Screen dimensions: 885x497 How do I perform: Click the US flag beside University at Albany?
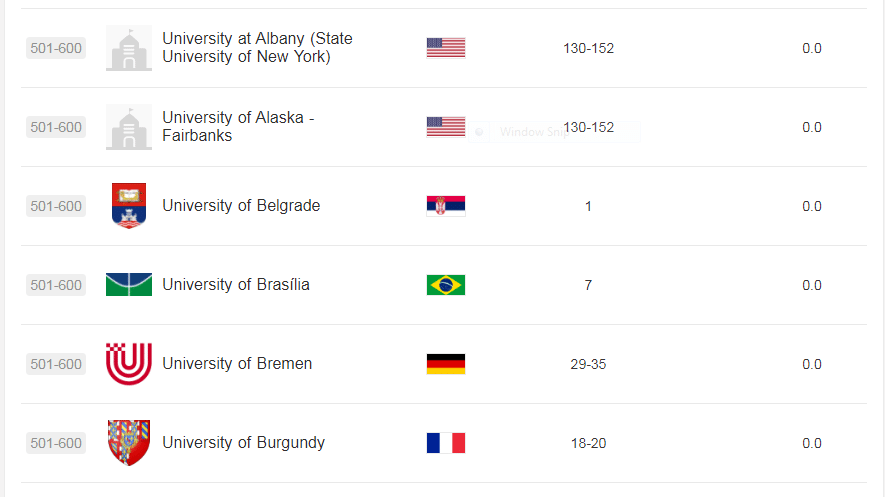tap(445, 47)
